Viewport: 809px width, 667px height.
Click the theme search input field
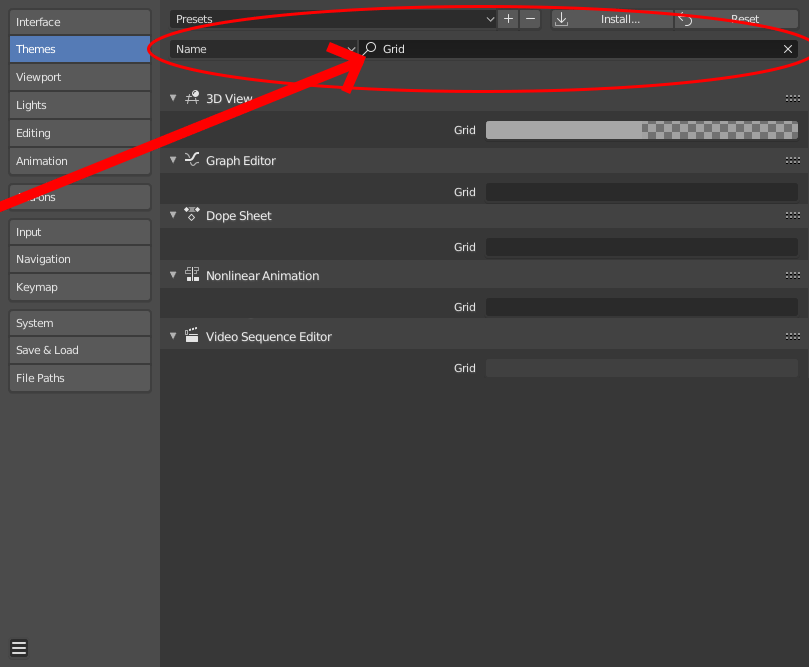[x=578, y=49]
